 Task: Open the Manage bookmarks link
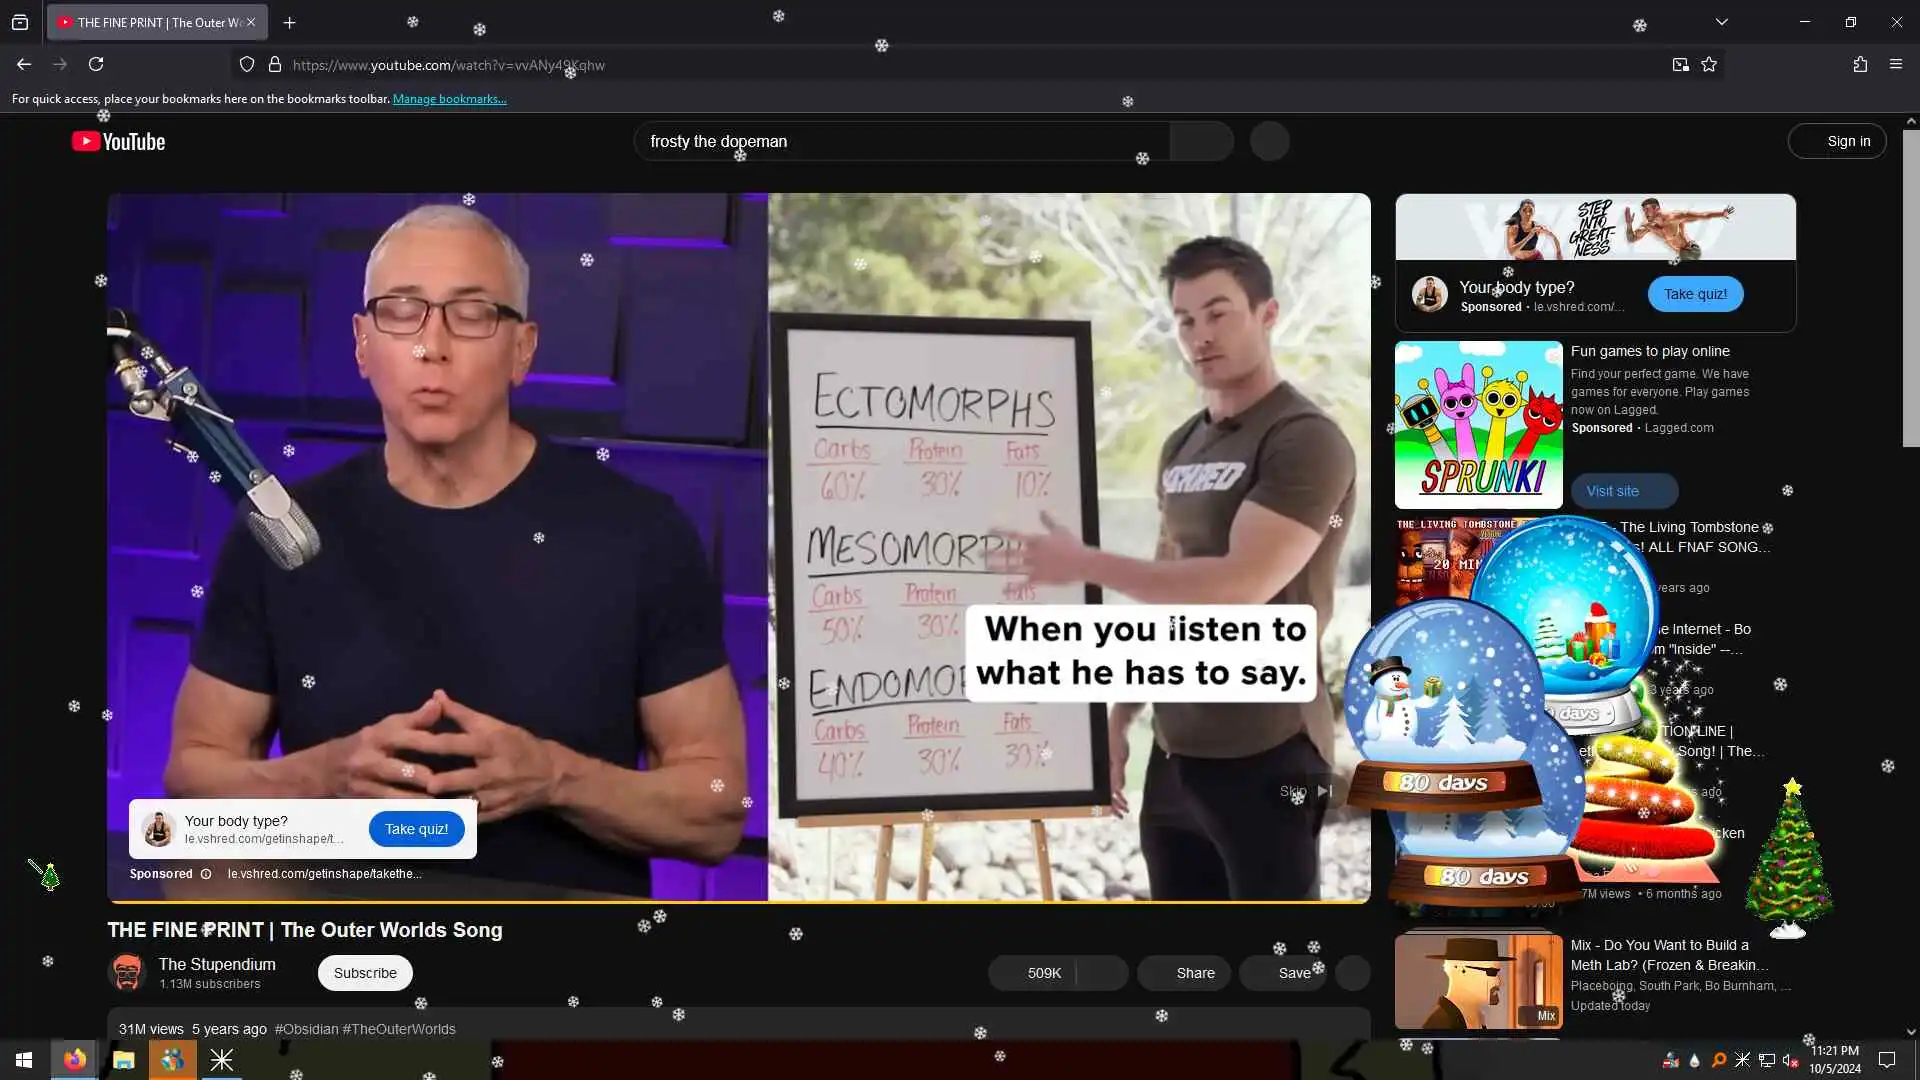449,99
